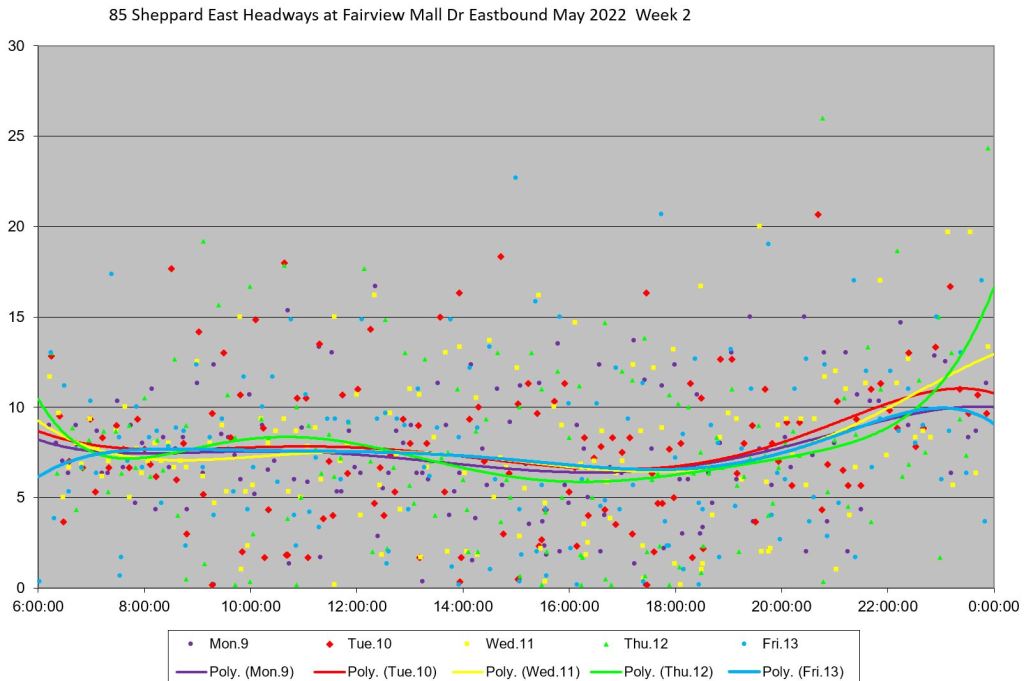The width and height of the screenshot is (1024, 681).
Task: Click the 6:00:00 x-axis label
Action: click(x=38, y=606)
